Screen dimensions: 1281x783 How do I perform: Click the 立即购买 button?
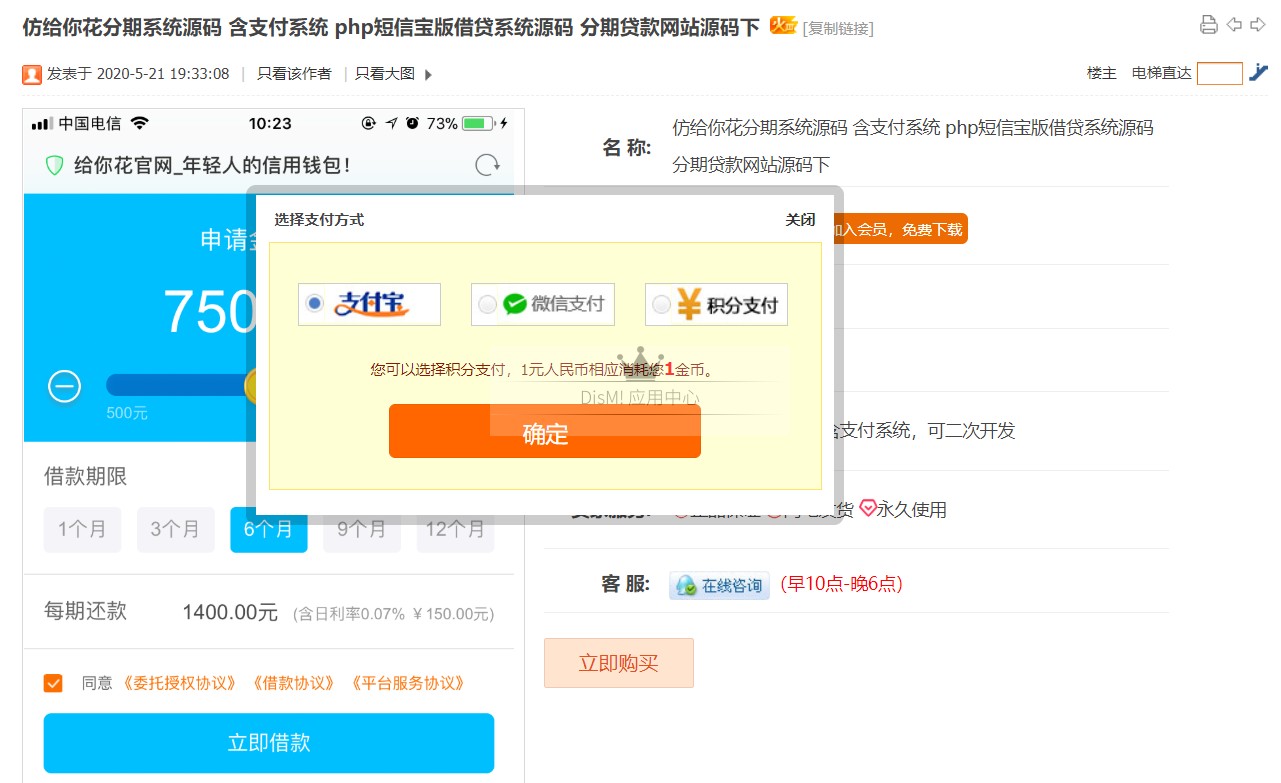pos(618,663)
